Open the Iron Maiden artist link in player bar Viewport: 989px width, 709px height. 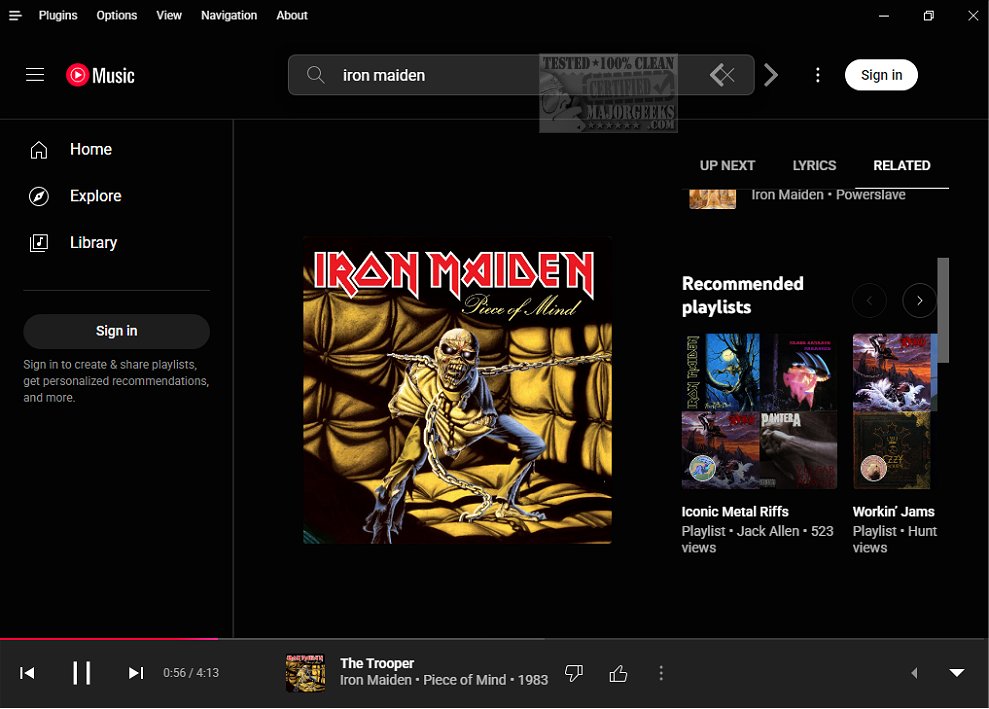tap(375, 680)
